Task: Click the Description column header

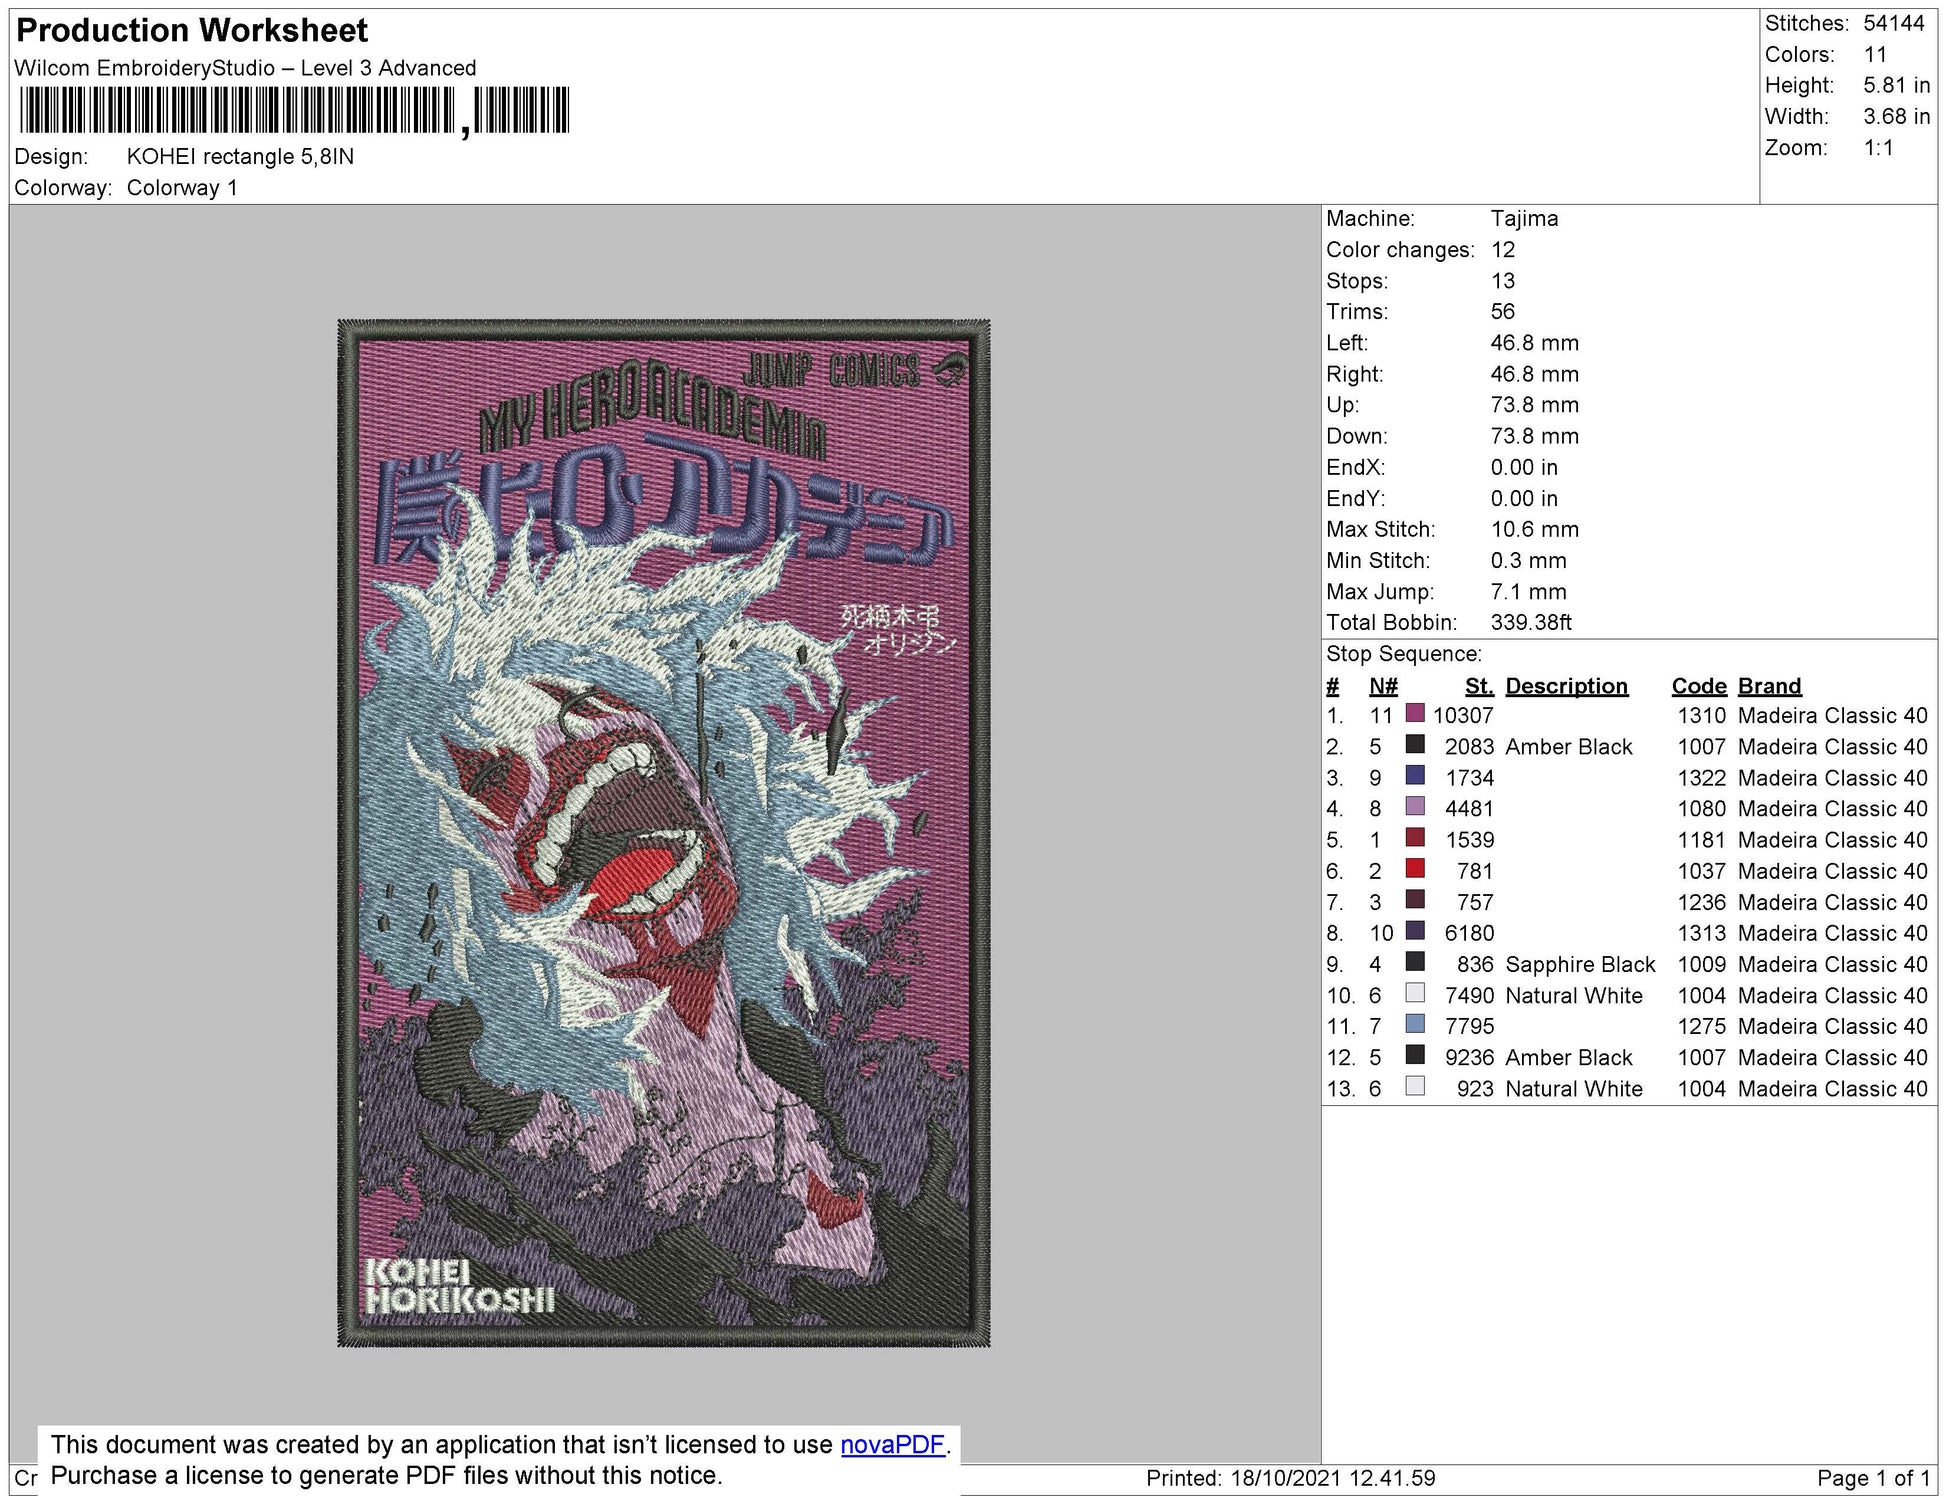Action: pyautogui.click(x=1566, y=686)
